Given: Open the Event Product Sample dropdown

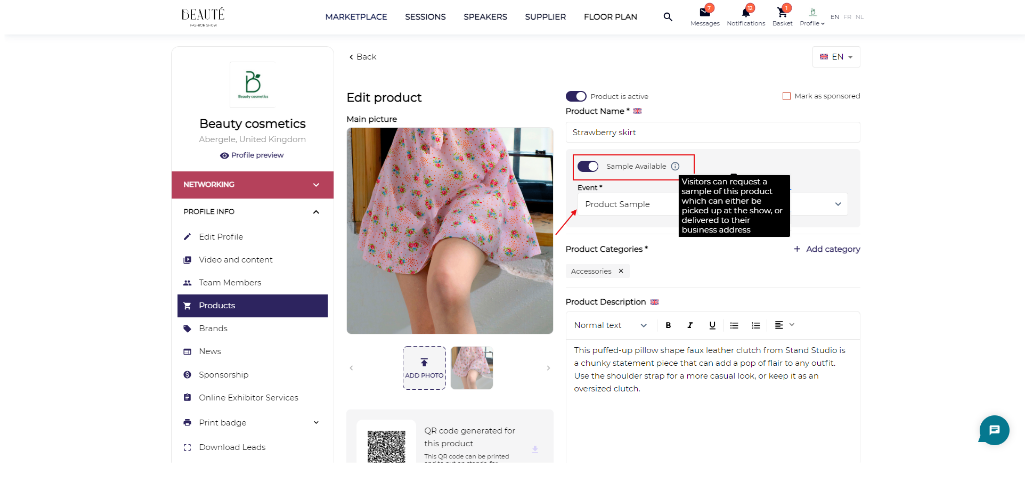Looking at the screenshot, I should [712, 204].
